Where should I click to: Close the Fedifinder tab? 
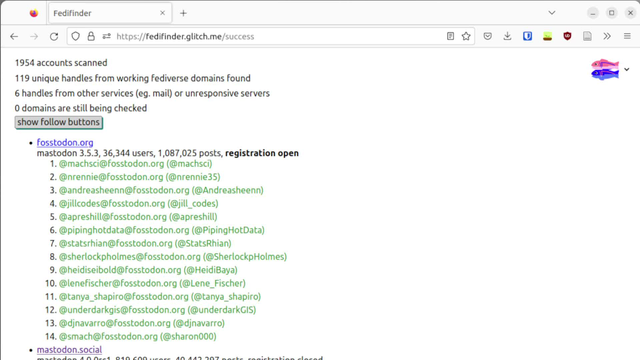[x=162, y=13]
